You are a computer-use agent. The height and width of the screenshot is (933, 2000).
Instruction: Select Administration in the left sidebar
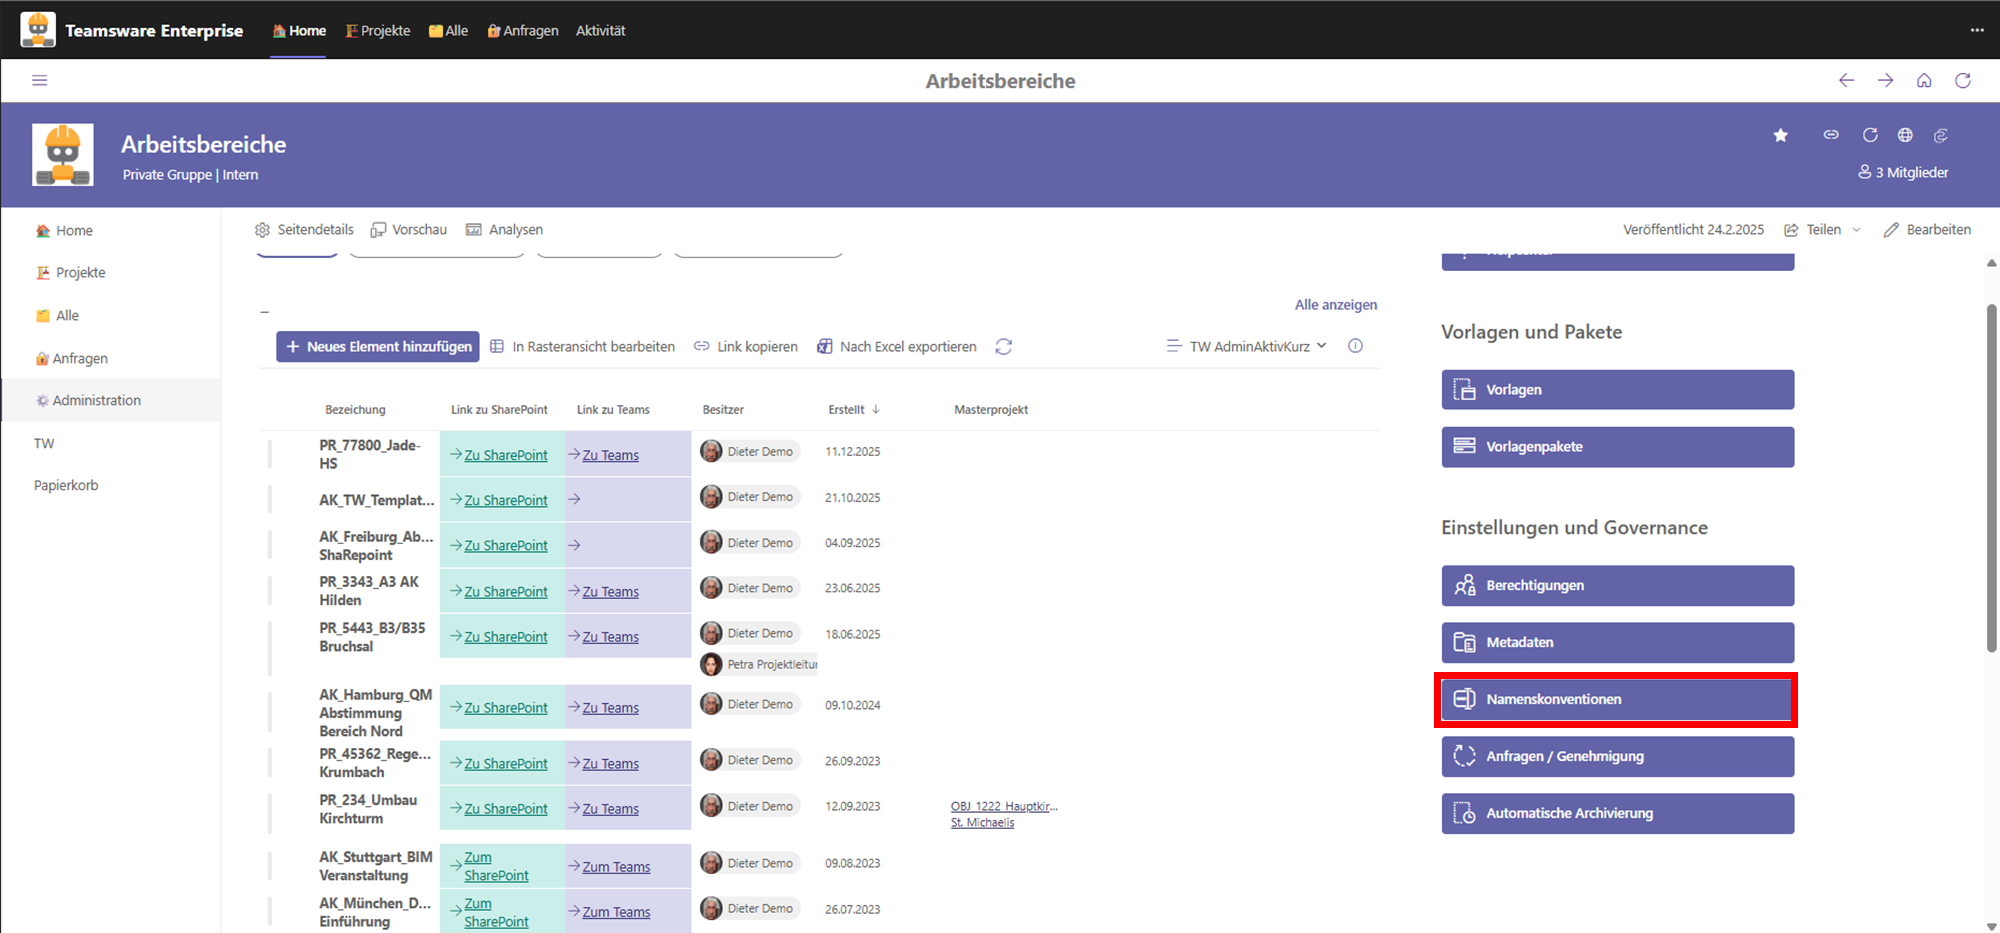pyautogui.click(x=96, y=400)
